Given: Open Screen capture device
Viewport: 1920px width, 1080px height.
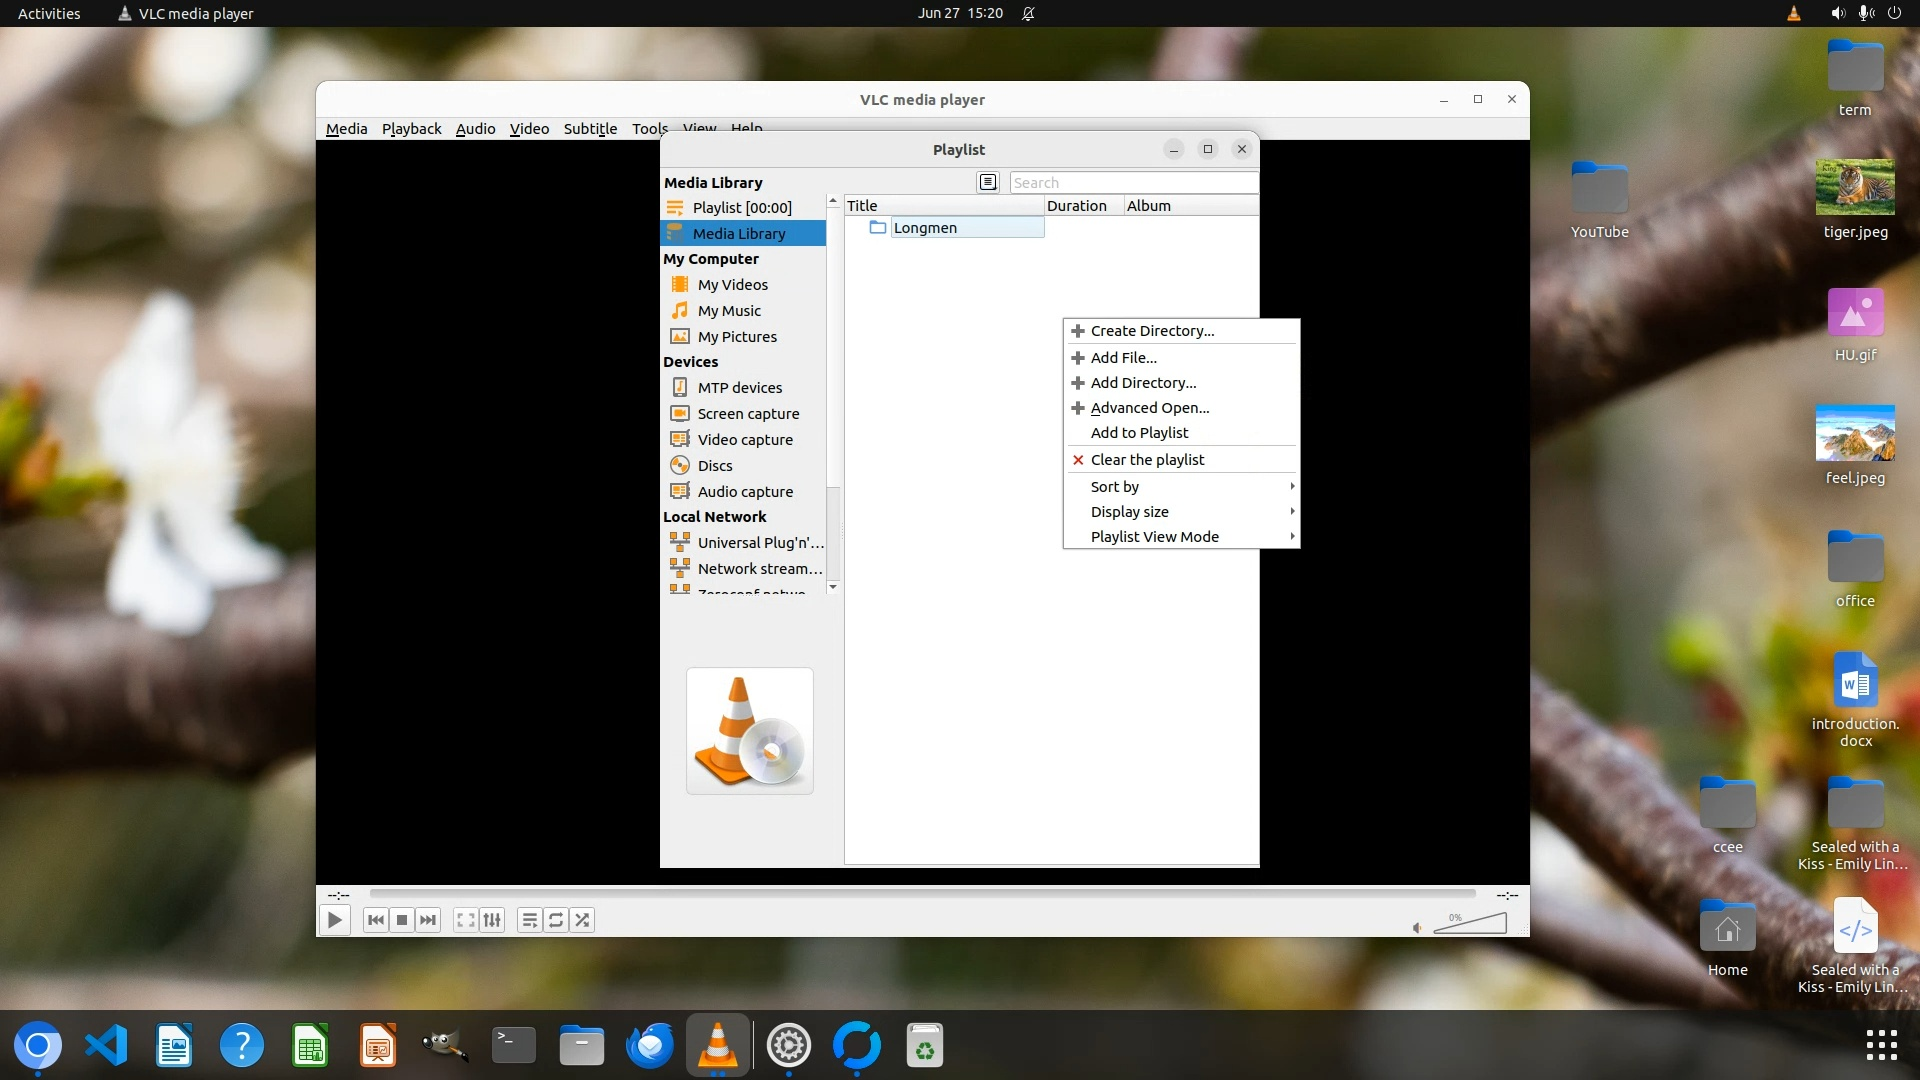Looking at the screenshot, I should coord(748,414).
